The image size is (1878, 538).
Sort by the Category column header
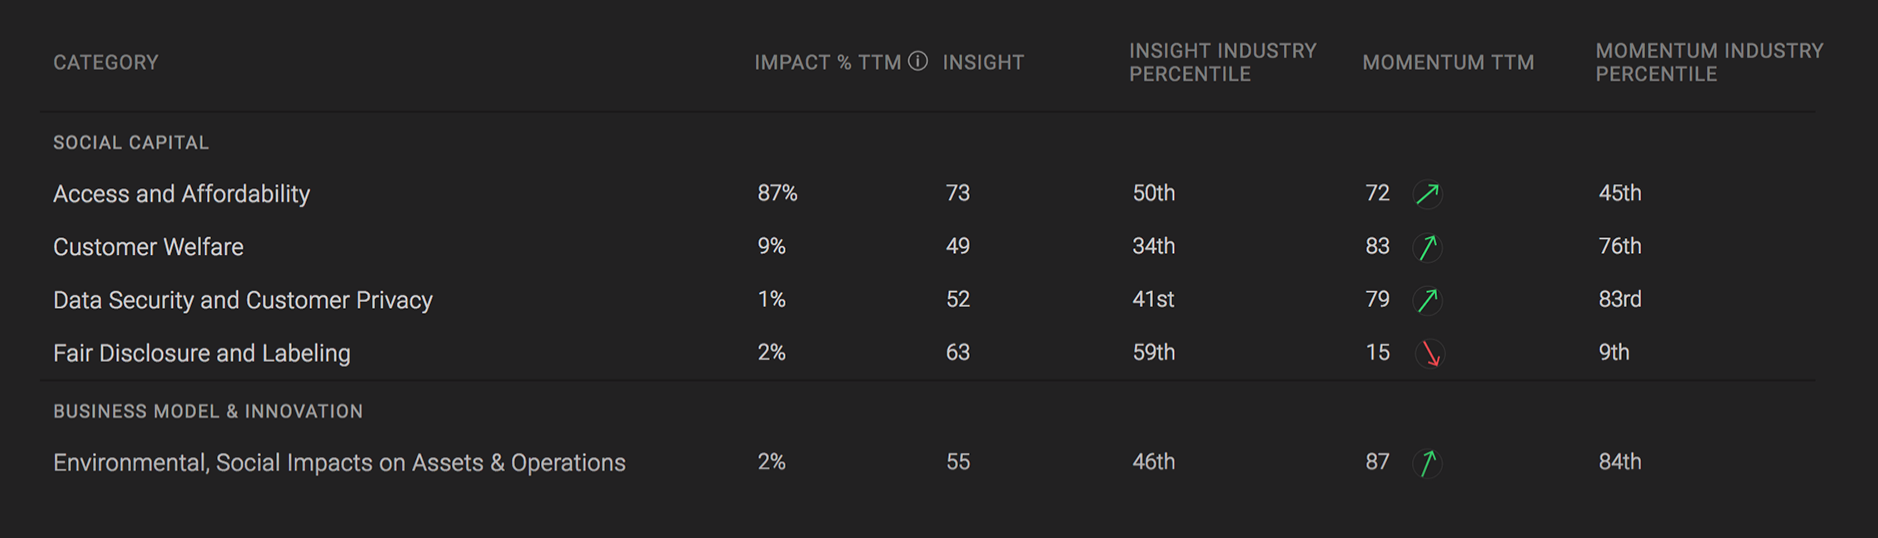tap(106, 62)
